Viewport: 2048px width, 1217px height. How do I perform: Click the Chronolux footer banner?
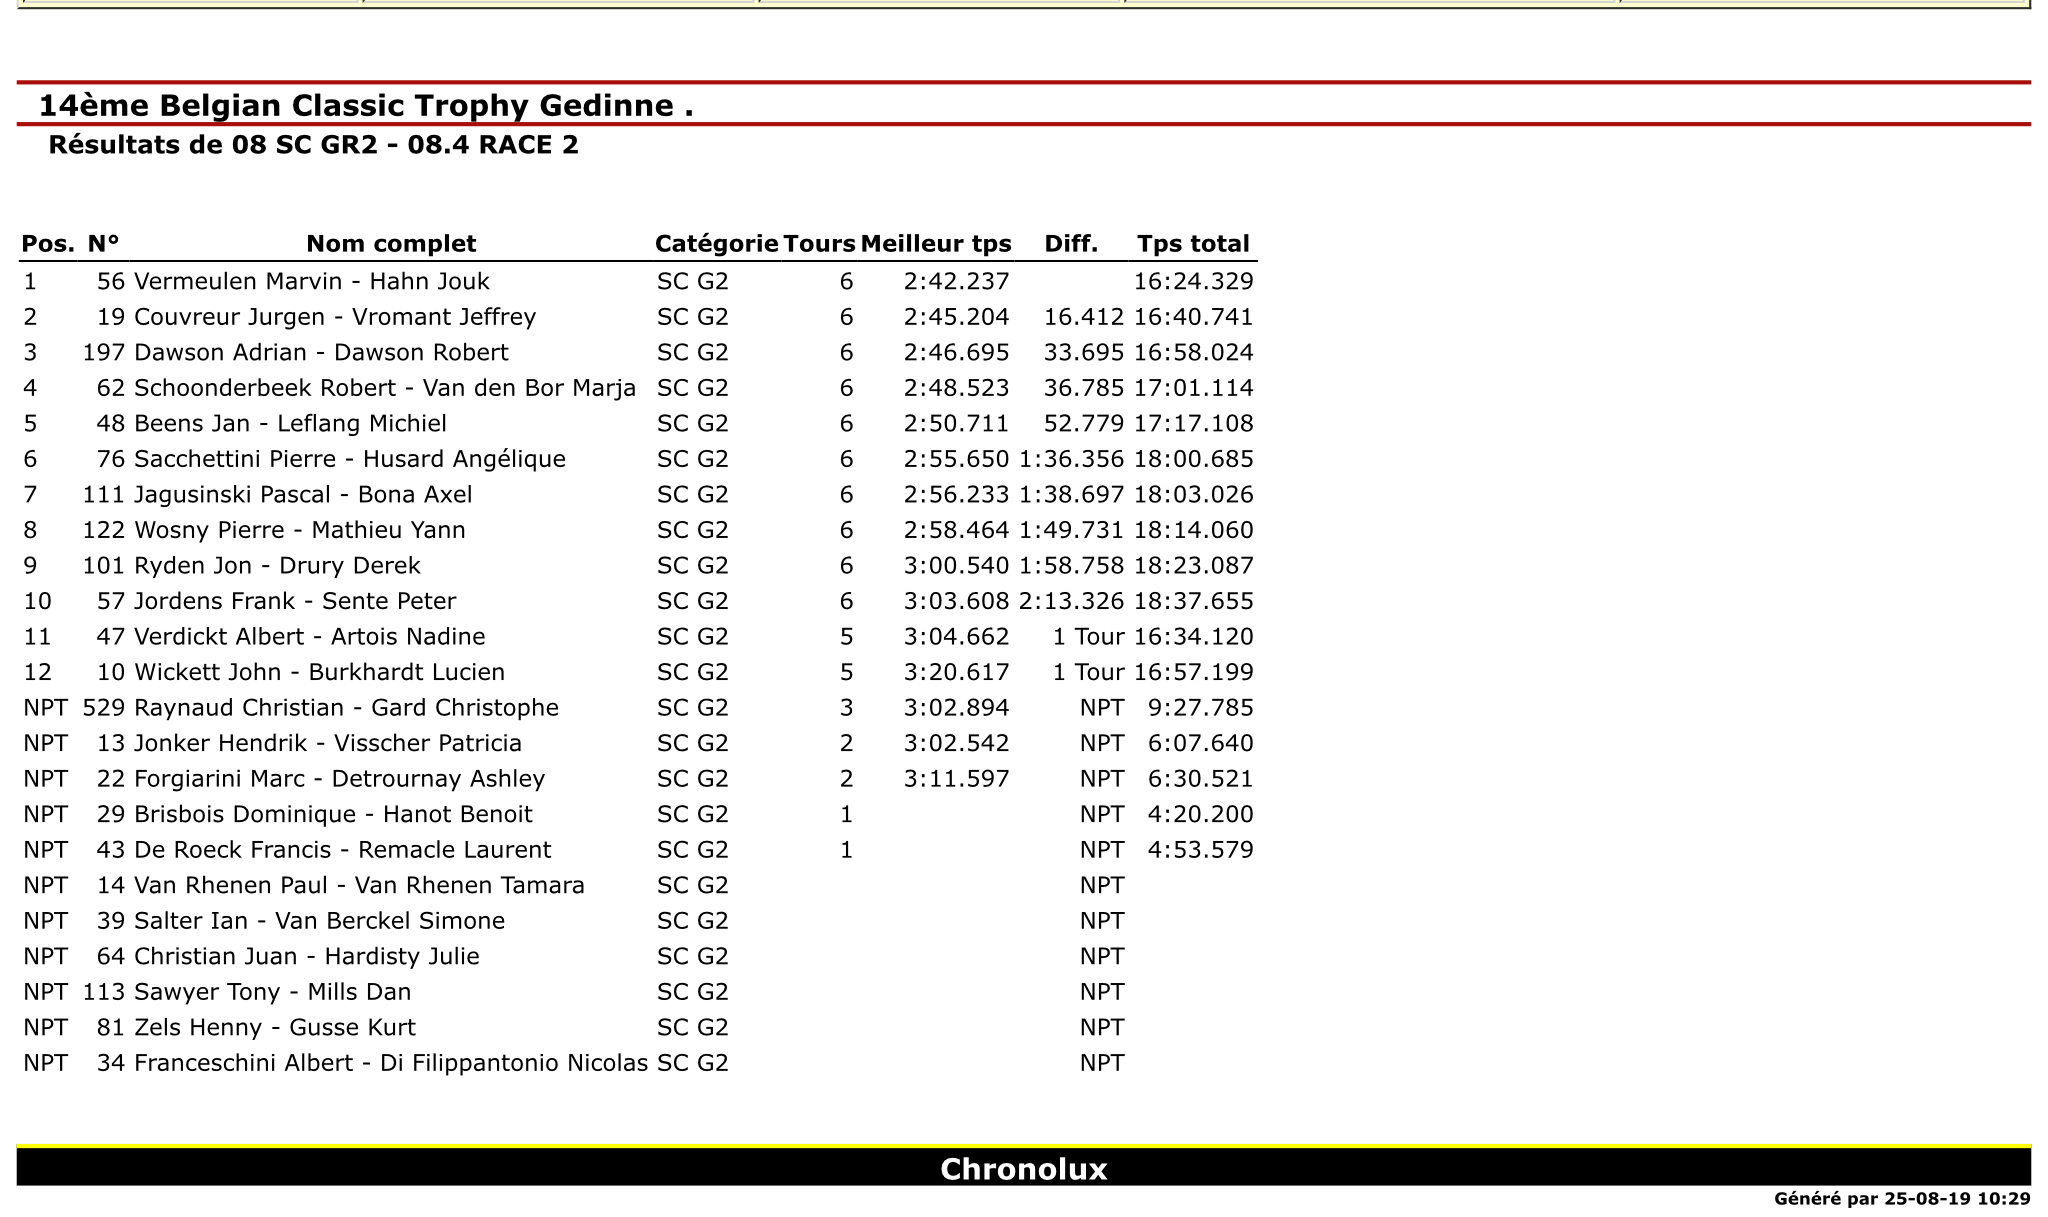[1024, 1168]
